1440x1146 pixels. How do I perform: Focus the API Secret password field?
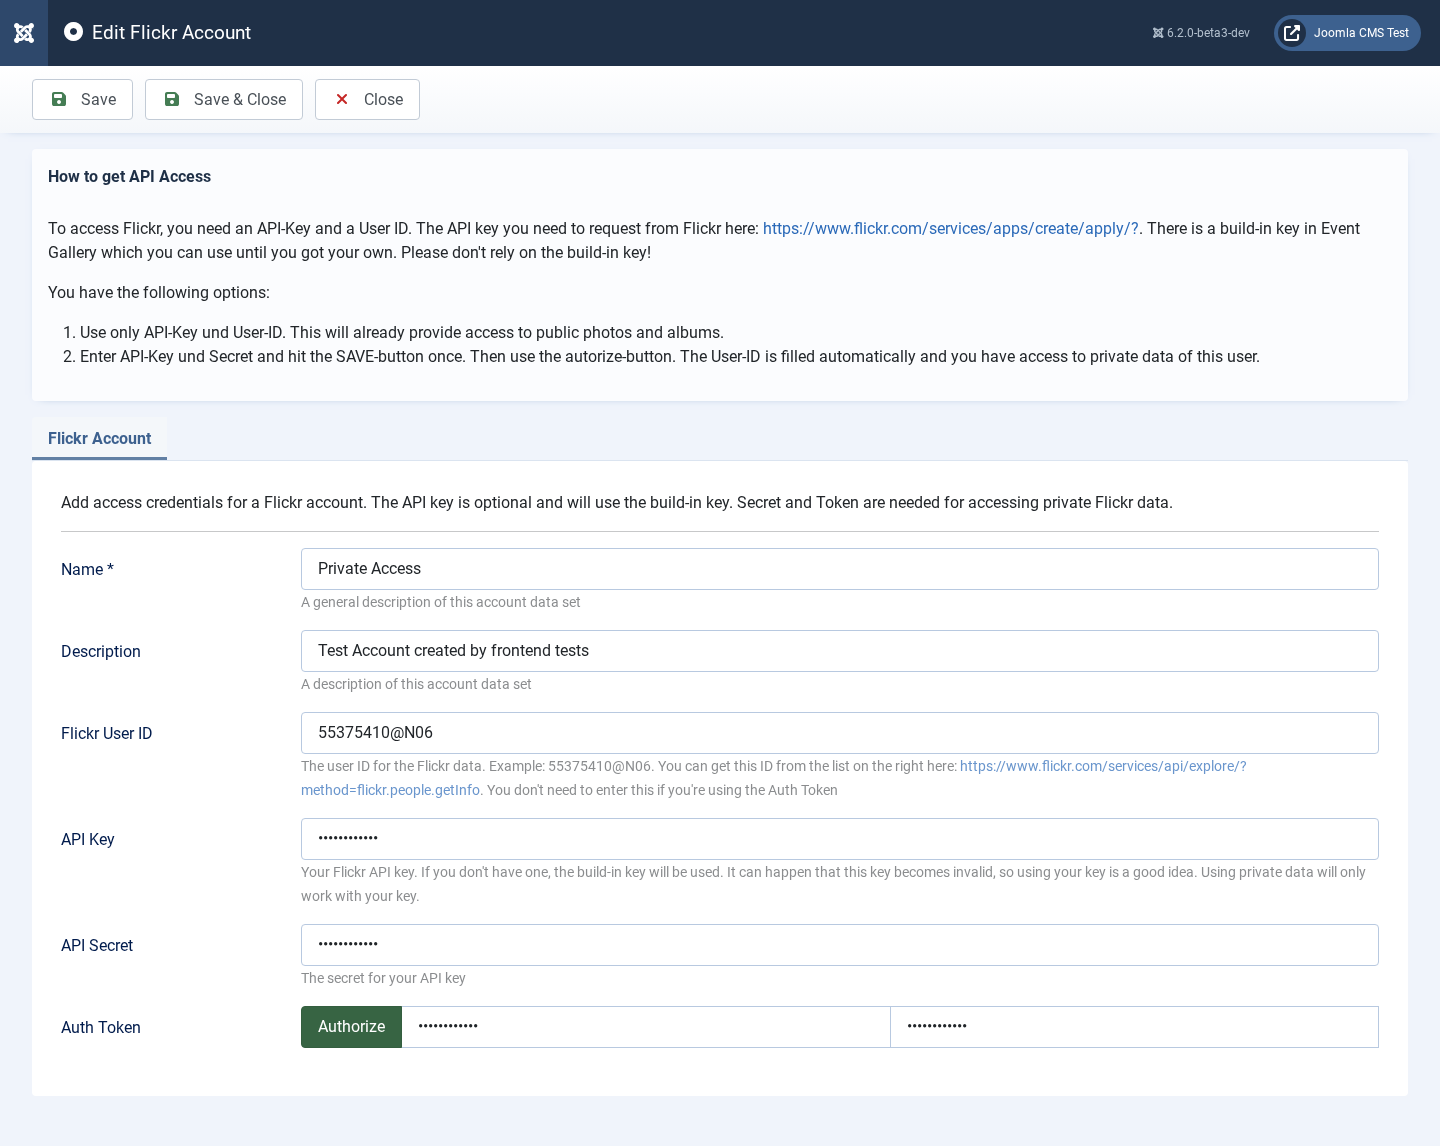pos(840,945)
